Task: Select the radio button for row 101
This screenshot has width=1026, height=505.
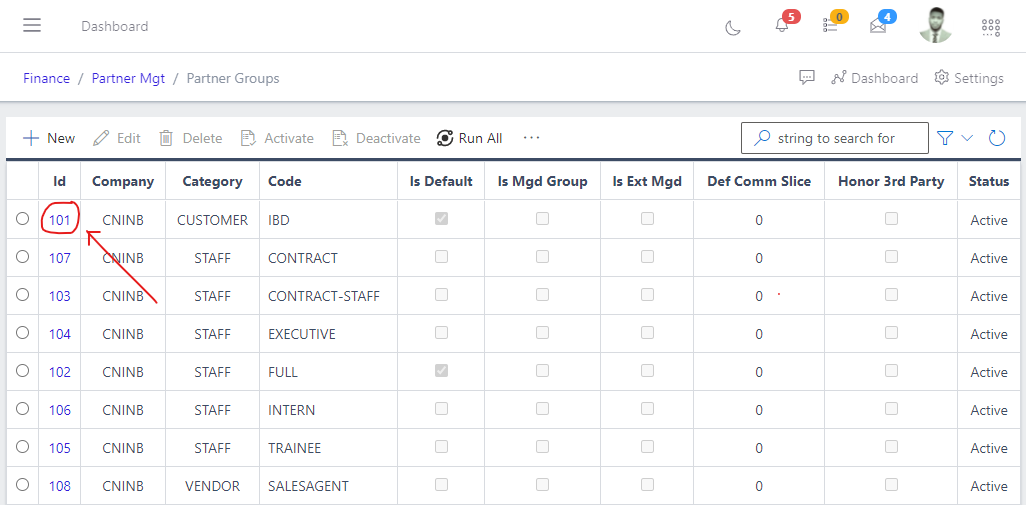Action: pyautogui.click(x=23, y=219)
